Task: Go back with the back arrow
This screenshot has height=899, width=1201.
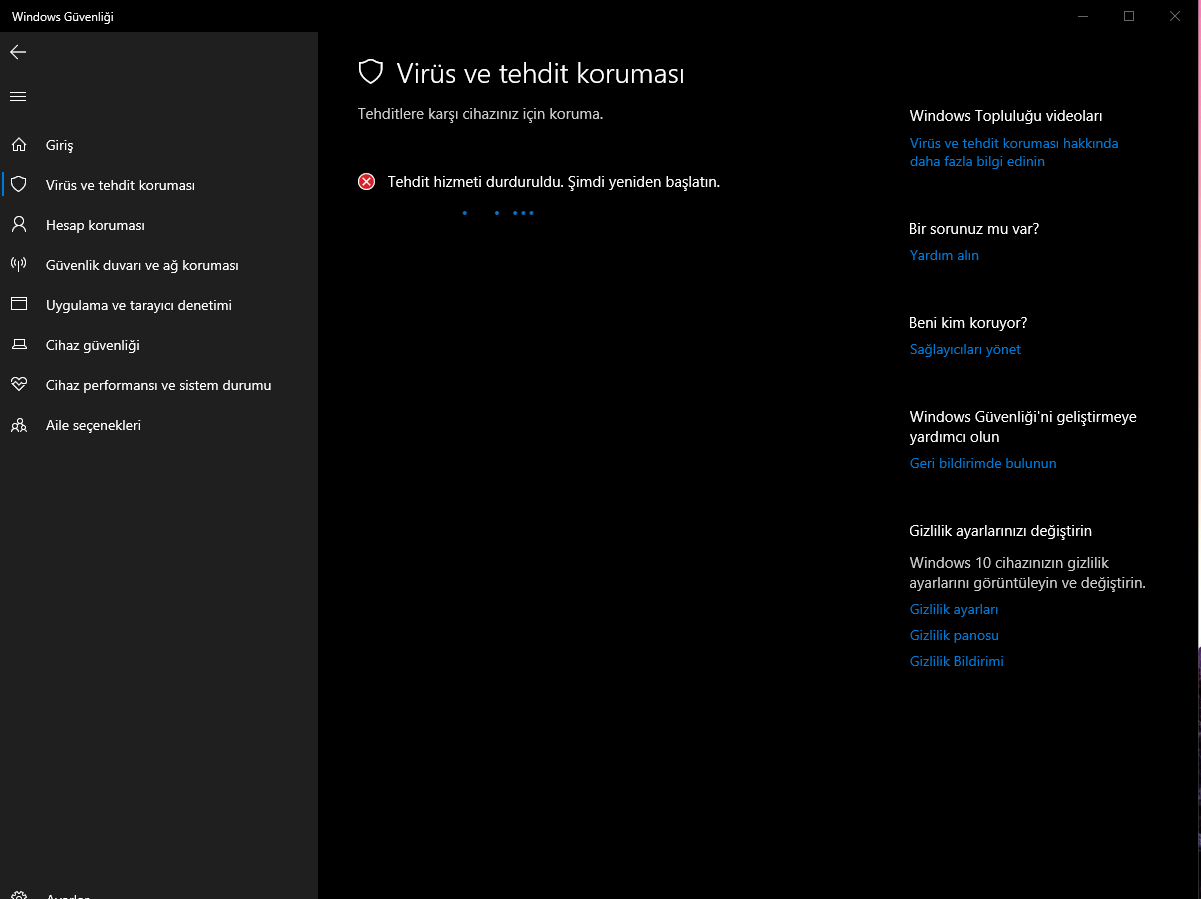Action: [x=18, y=52]
